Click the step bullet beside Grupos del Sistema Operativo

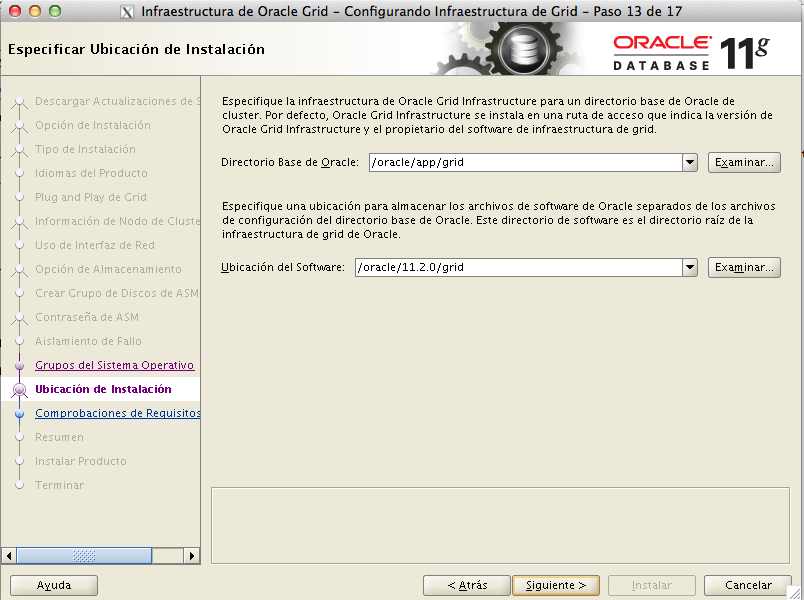(19, 366)
